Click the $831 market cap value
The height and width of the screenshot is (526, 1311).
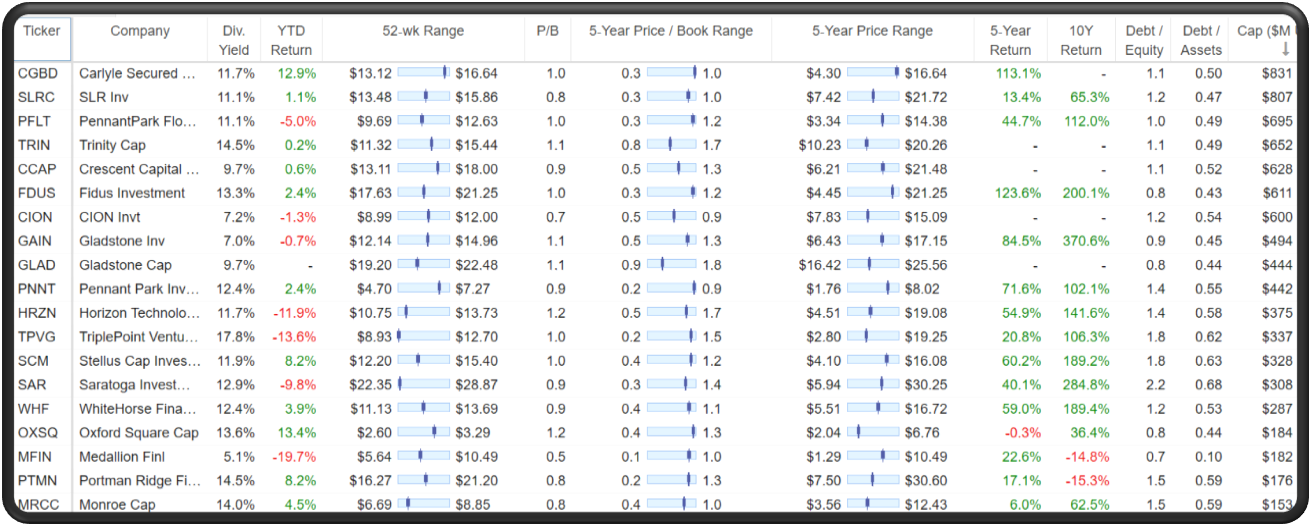[1275, 73]
